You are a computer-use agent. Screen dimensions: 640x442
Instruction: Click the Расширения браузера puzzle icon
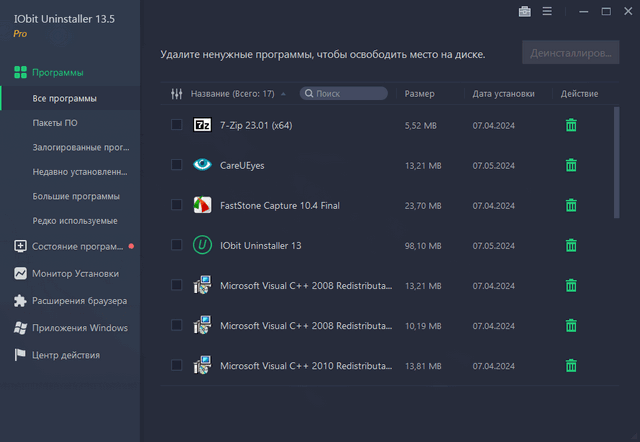(x=20, y=300)
